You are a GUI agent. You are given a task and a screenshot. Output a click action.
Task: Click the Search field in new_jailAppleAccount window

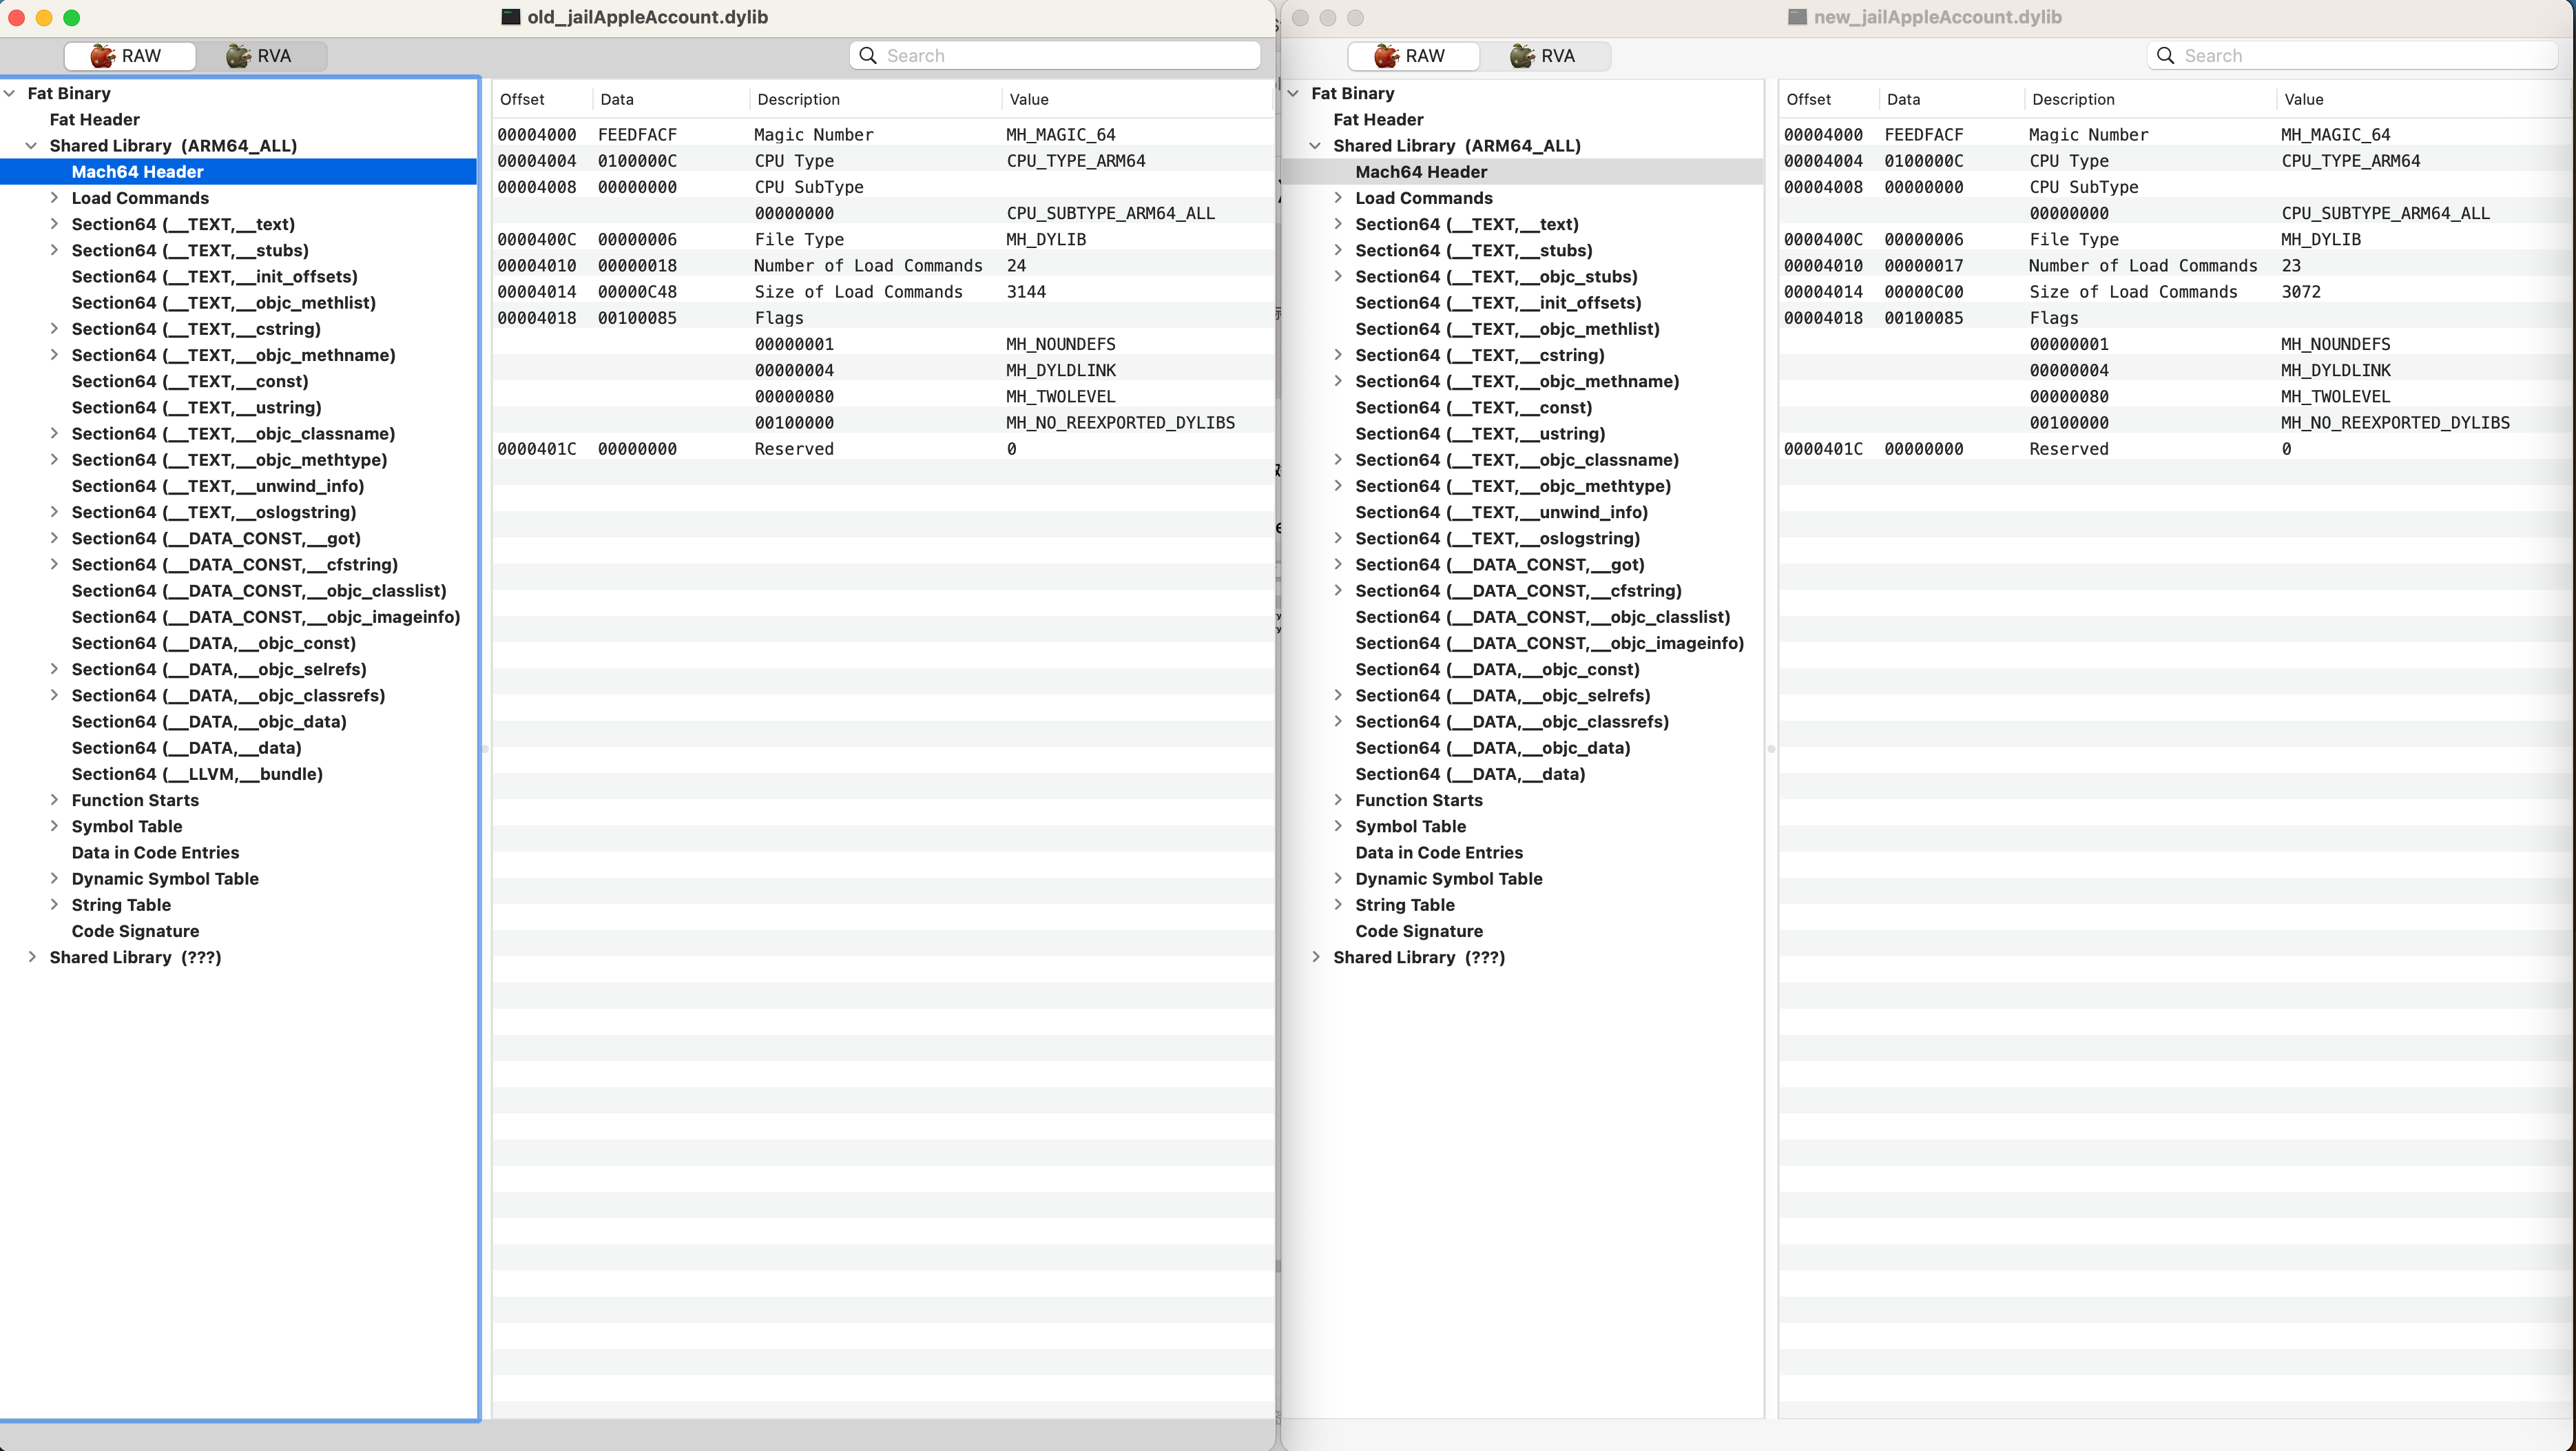[2353, 56]
